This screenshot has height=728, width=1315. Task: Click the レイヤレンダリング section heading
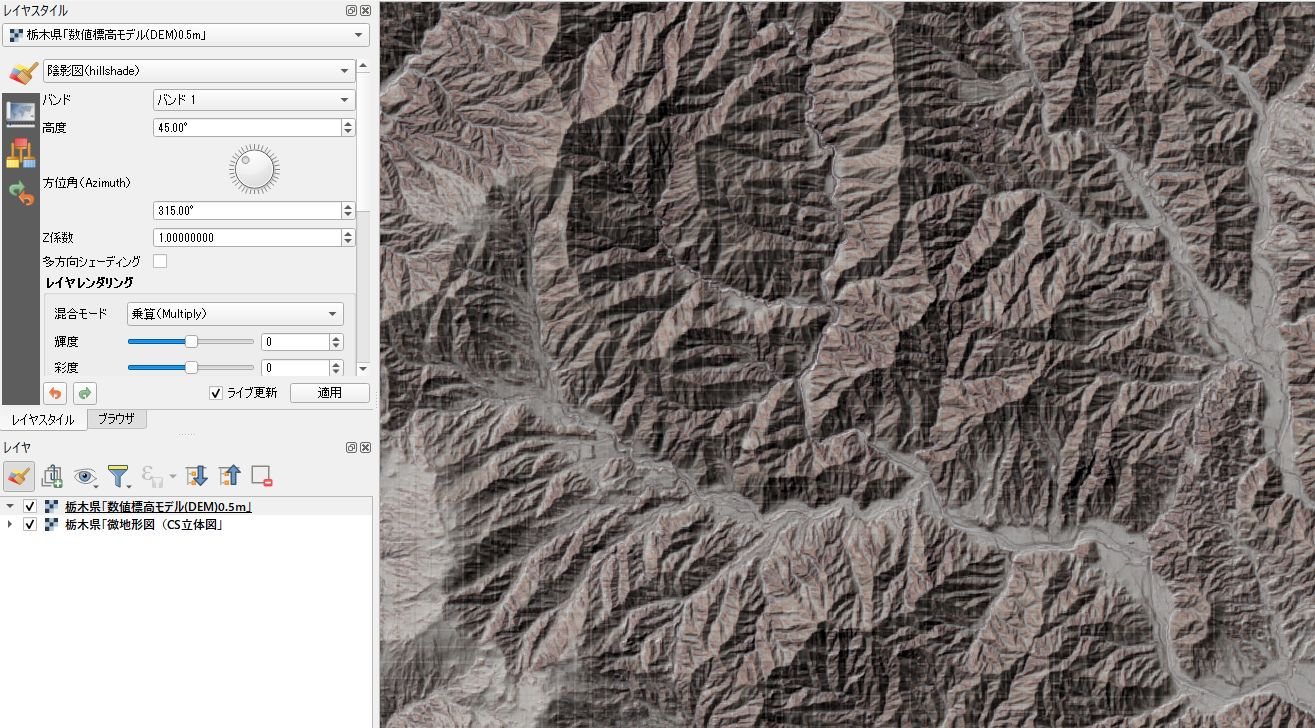pos(89,283)
